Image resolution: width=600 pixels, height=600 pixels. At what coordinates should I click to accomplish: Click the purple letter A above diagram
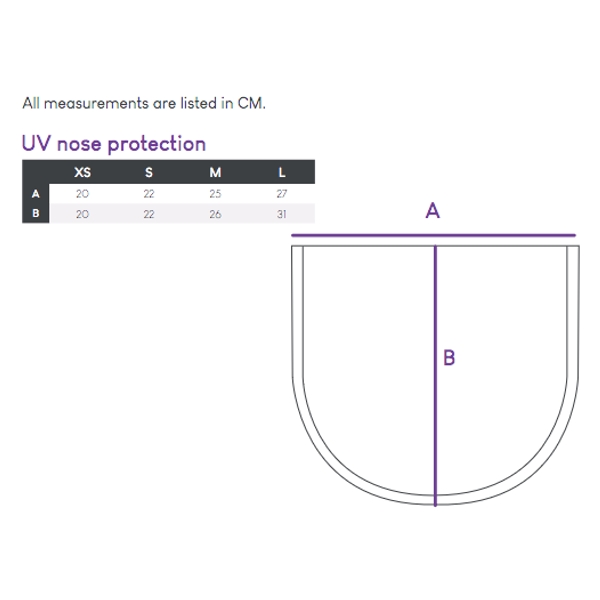(433, 210)
